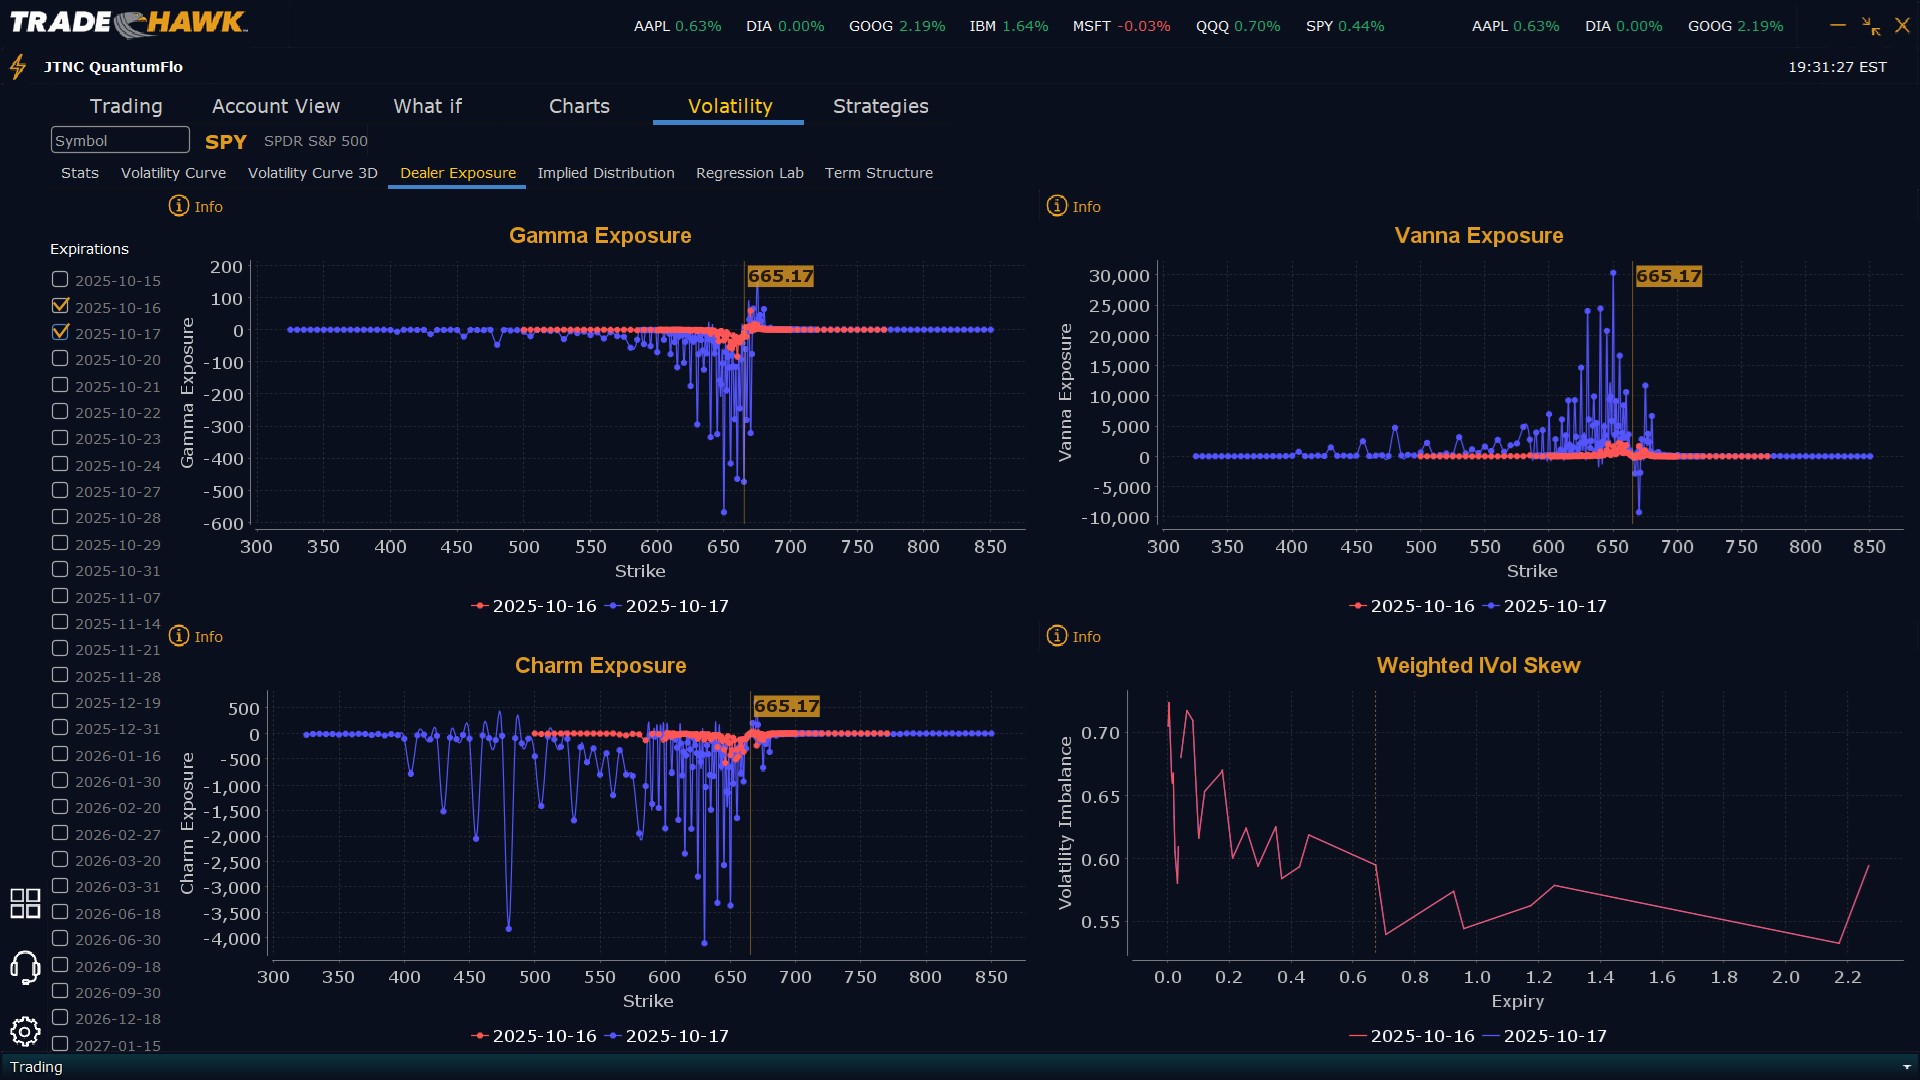The width and height of the screenshot is (1920, 1080).
Task: Toggle 2025-10-17 series in Gamma Exposure legend
Action: point(667,606)
